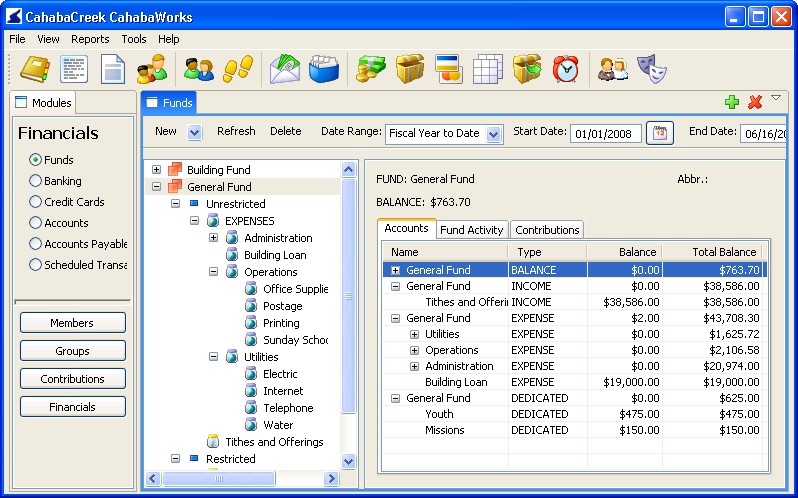798x498 pixels.
Task: Select the Credit Cards radio option
Action: [36, 202]
